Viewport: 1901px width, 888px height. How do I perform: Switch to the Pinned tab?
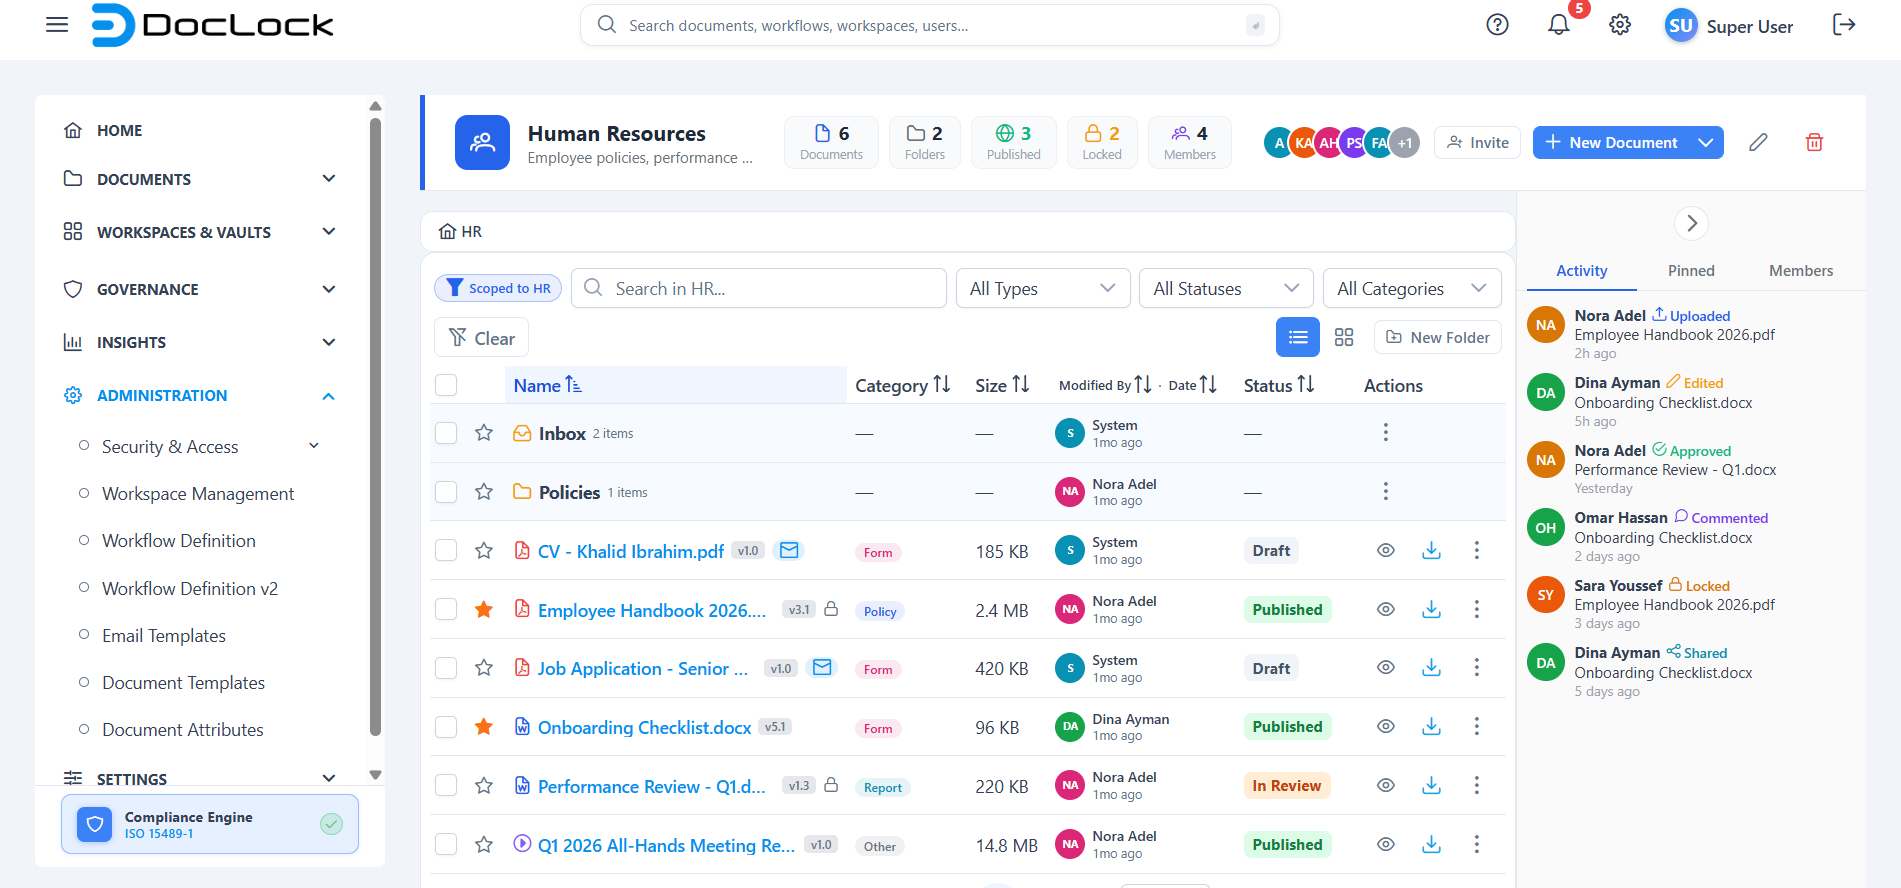pyautogui.click(x=1691, y=271)
